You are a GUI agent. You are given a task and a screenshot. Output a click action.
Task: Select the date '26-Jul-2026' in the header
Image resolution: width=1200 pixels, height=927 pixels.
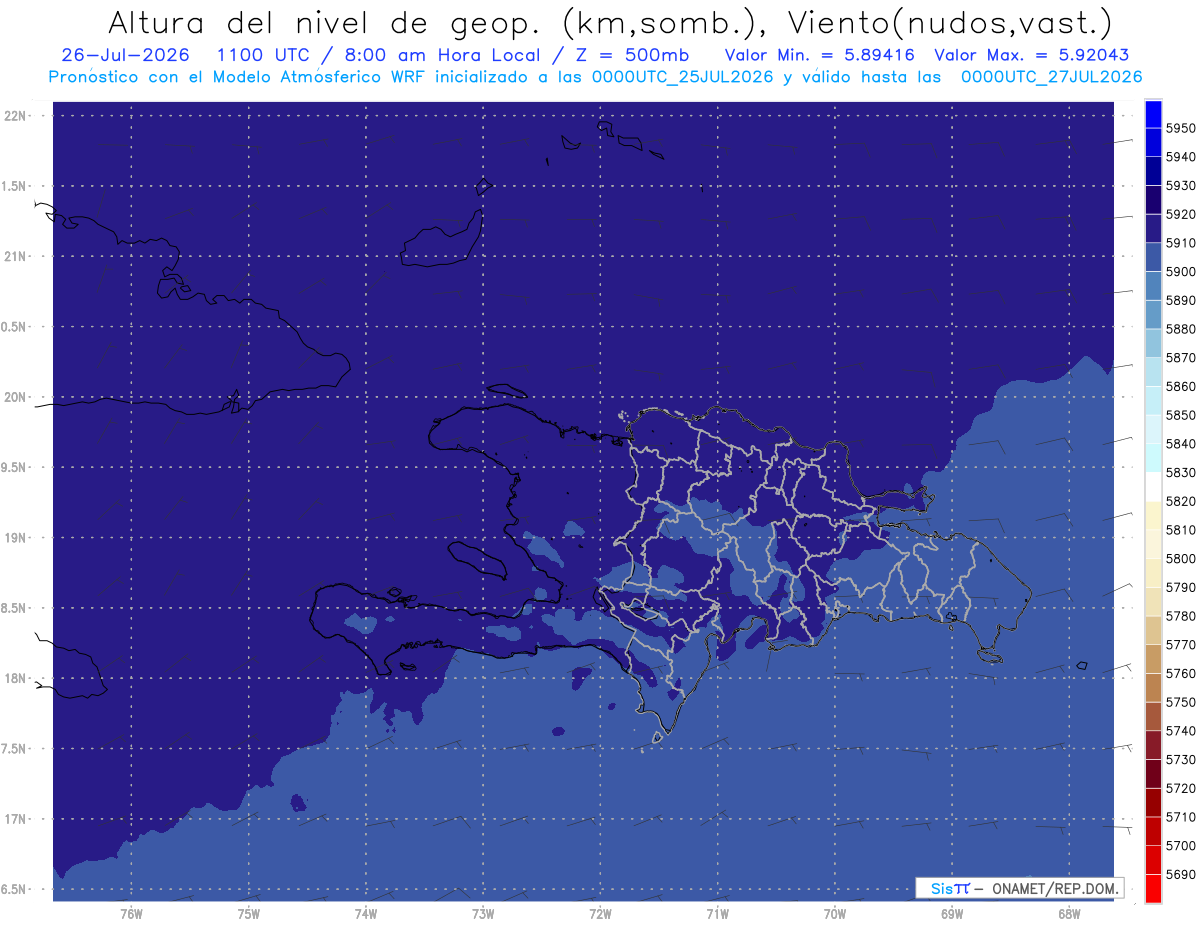click(x=125, y=55)
